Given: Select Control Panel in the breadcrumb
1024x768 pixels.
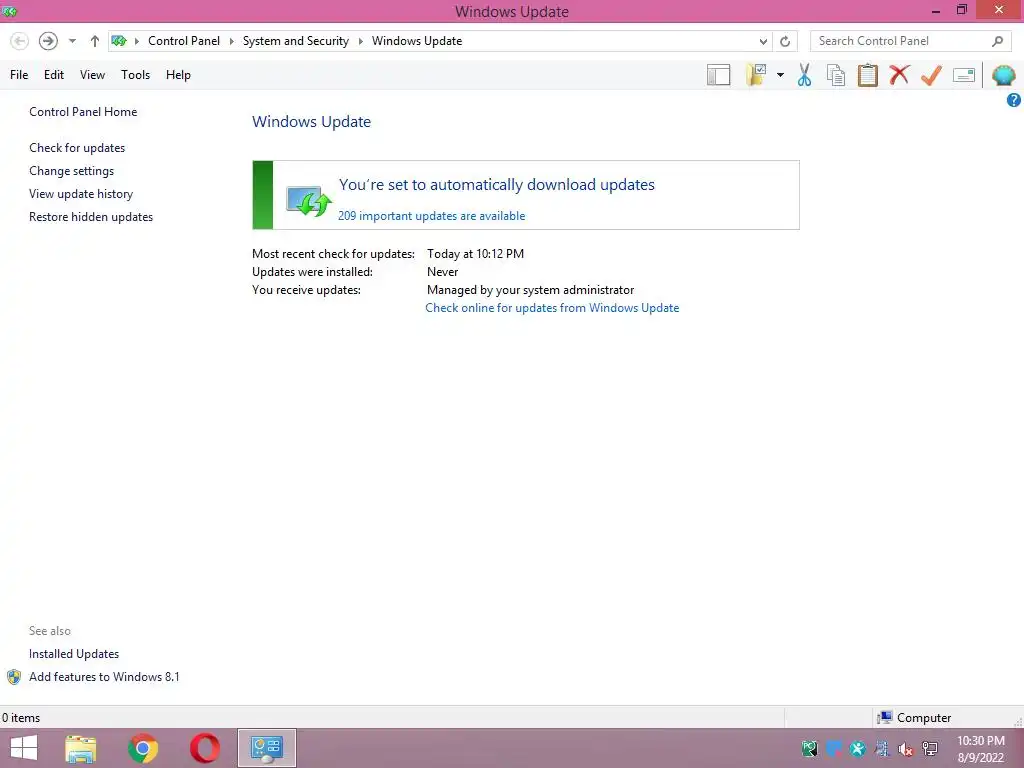Looking at the screenshot, I should (x=184, y=40).
